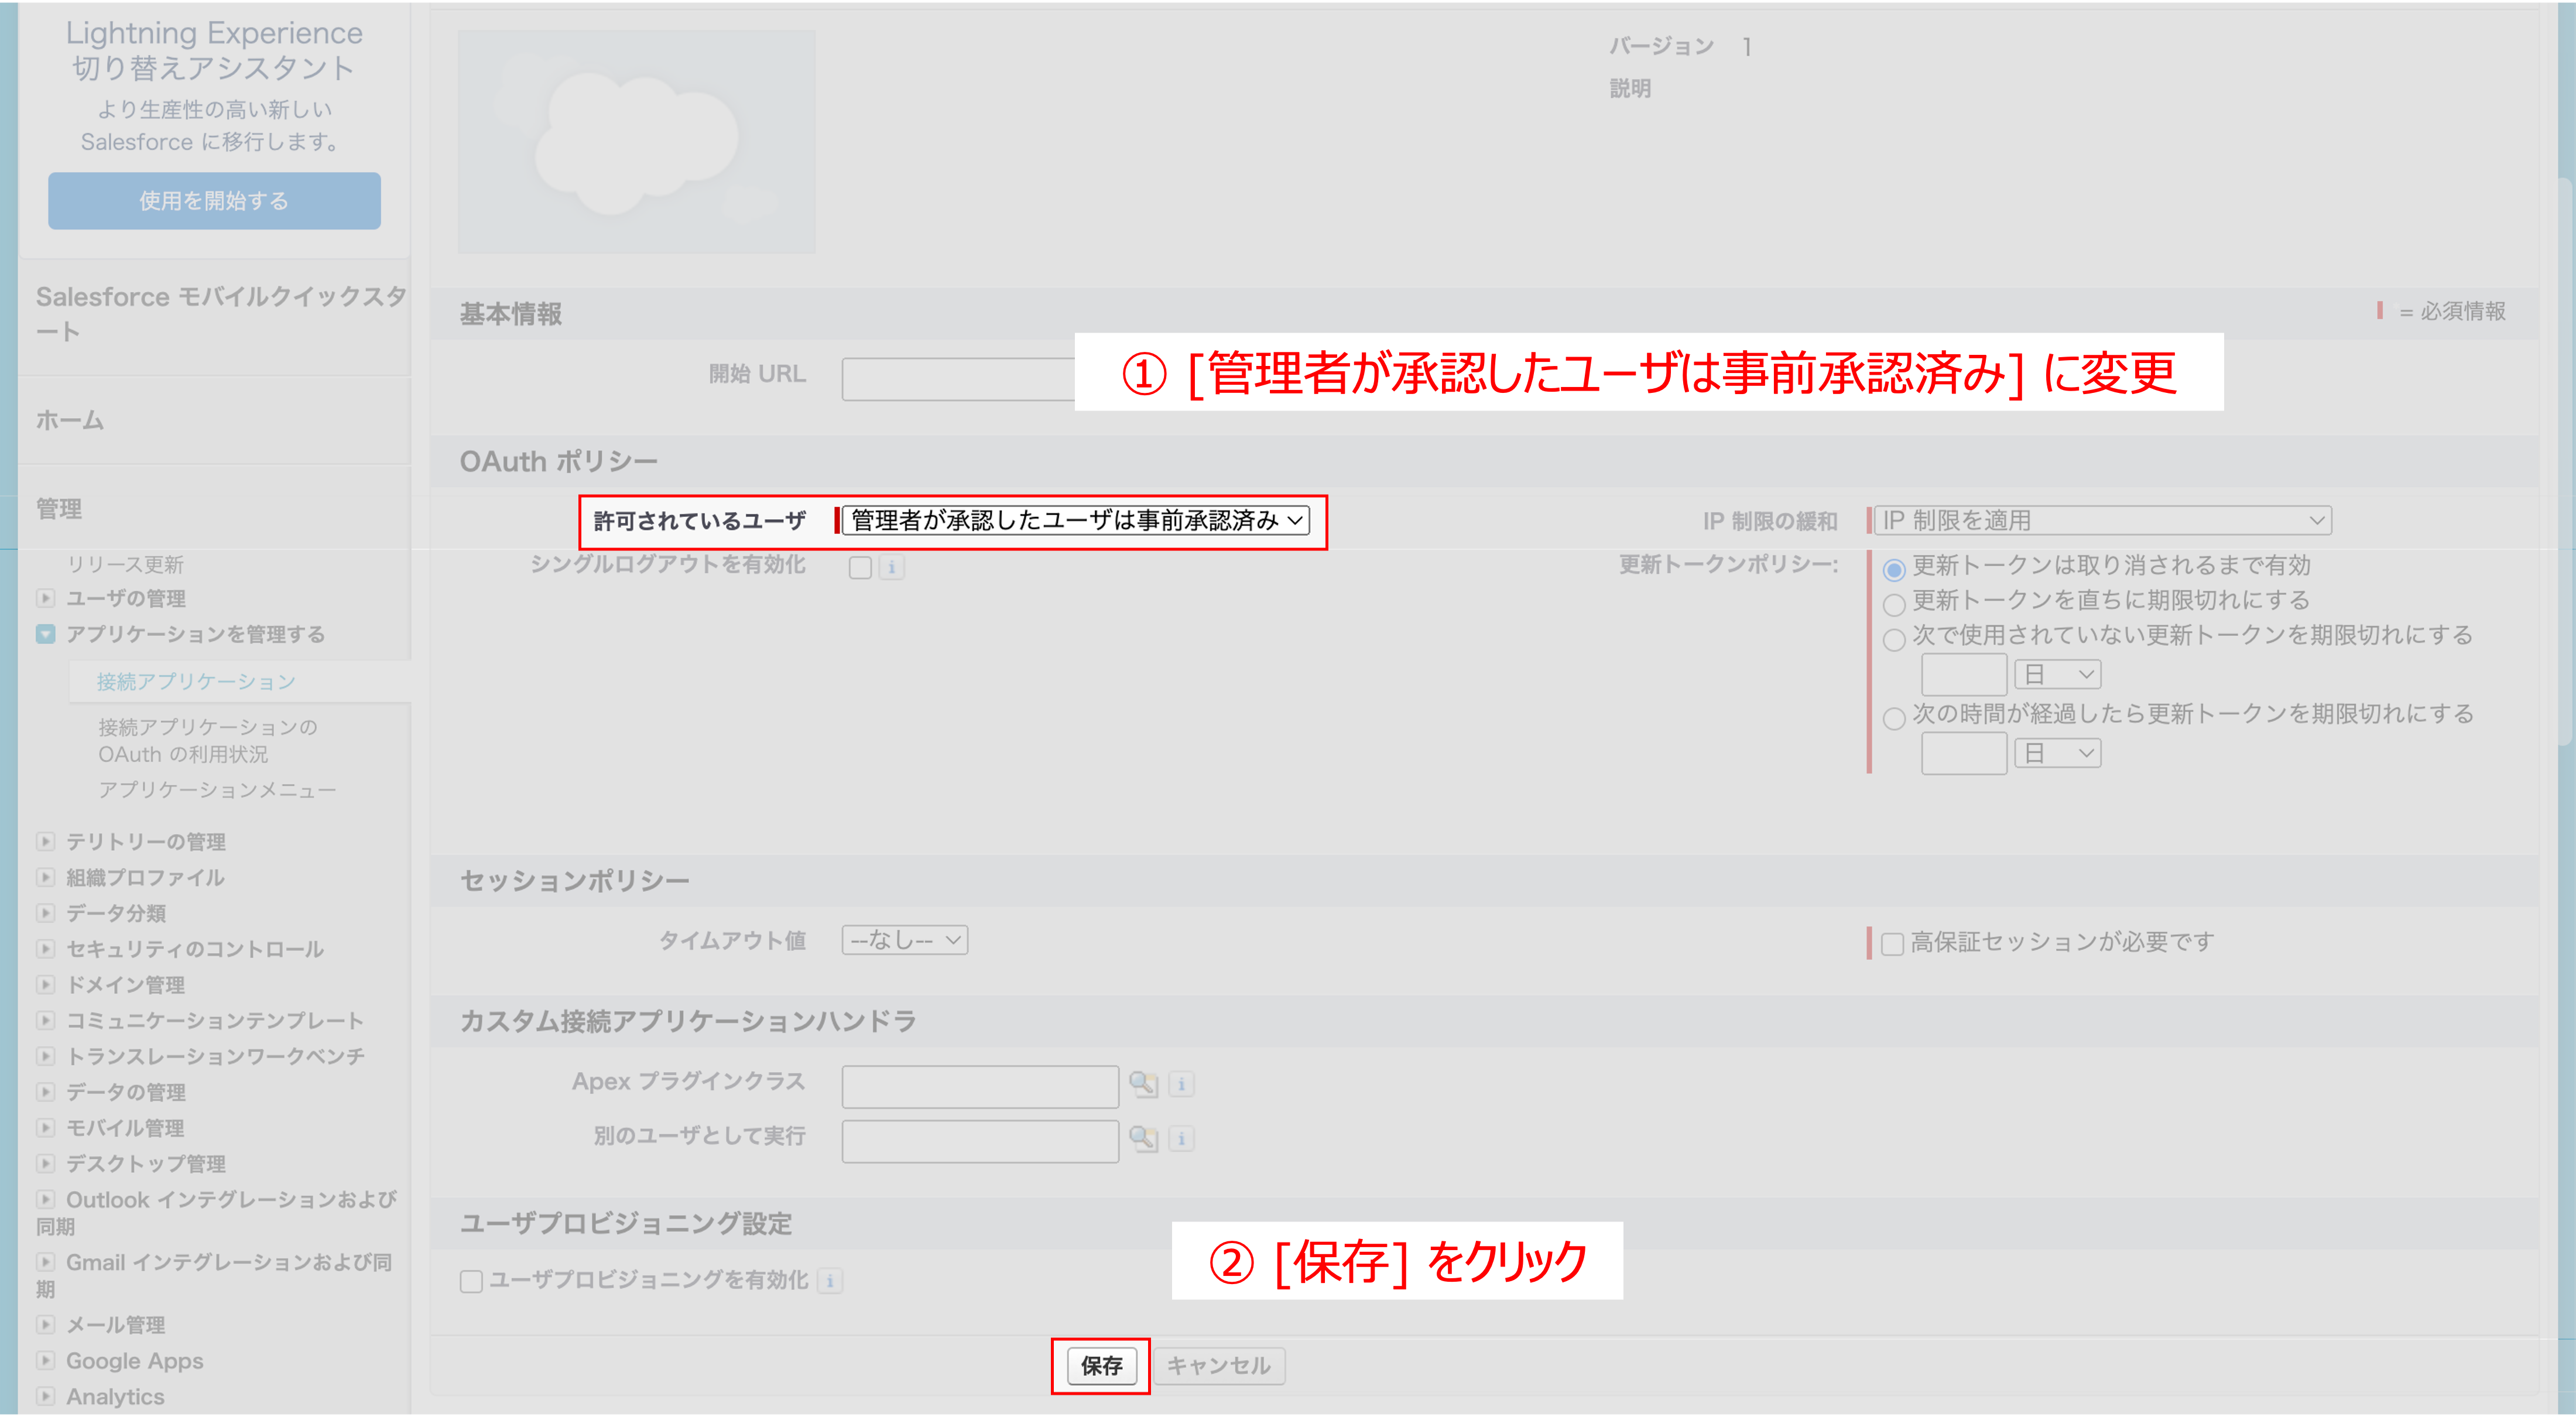The image size is (2576, 1417).
Task: Click the 別のユーザとして実行 input field
Action: click(x=980, y=1141)
